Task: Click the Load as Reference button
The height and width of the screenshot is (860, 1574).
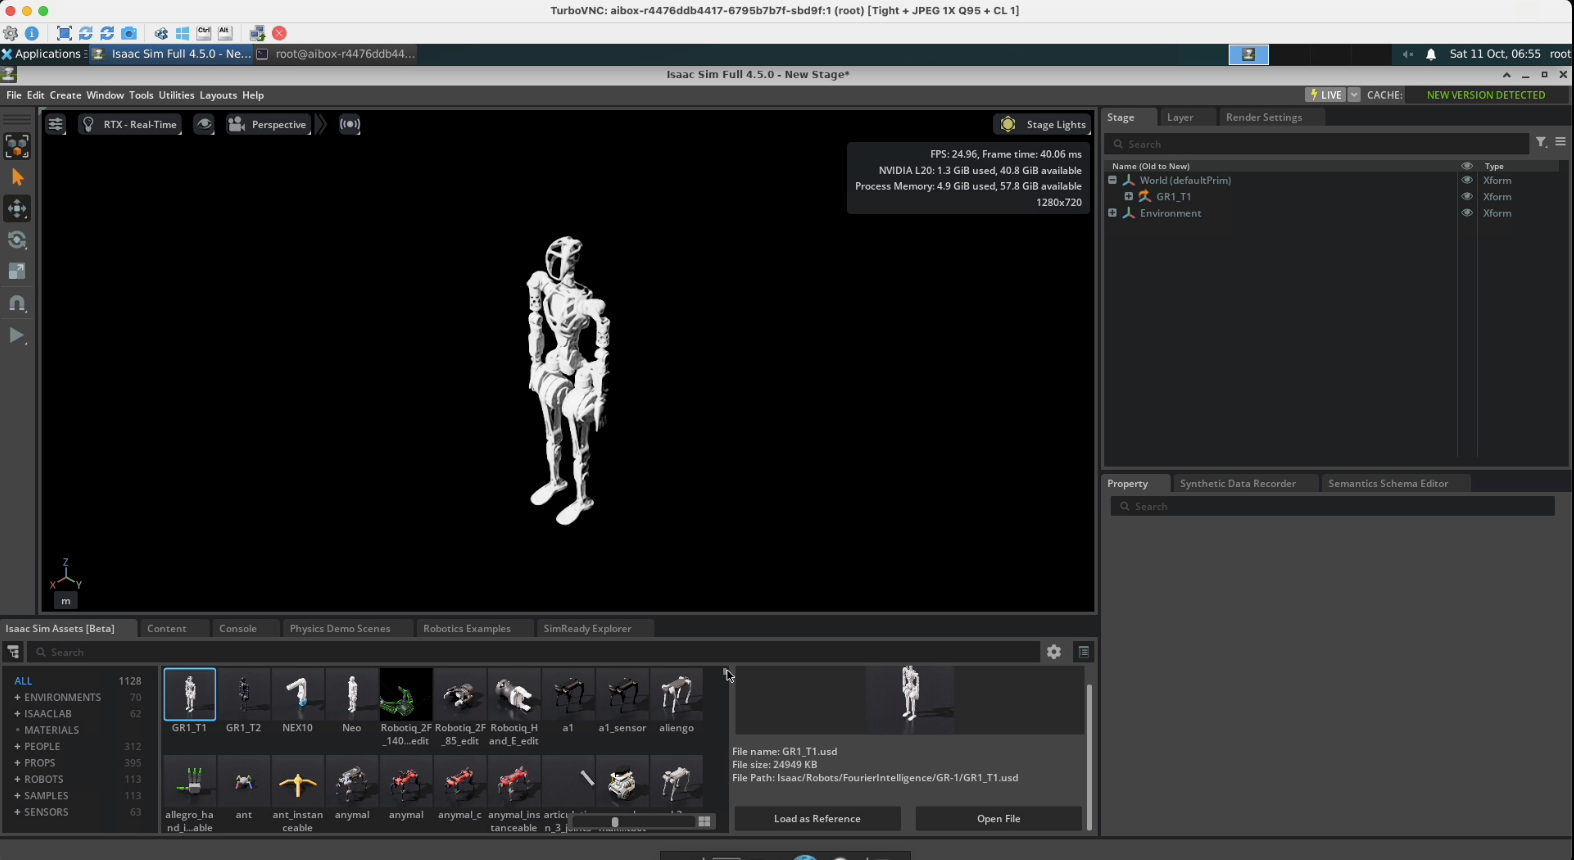Action: click(x=817, y=819)
